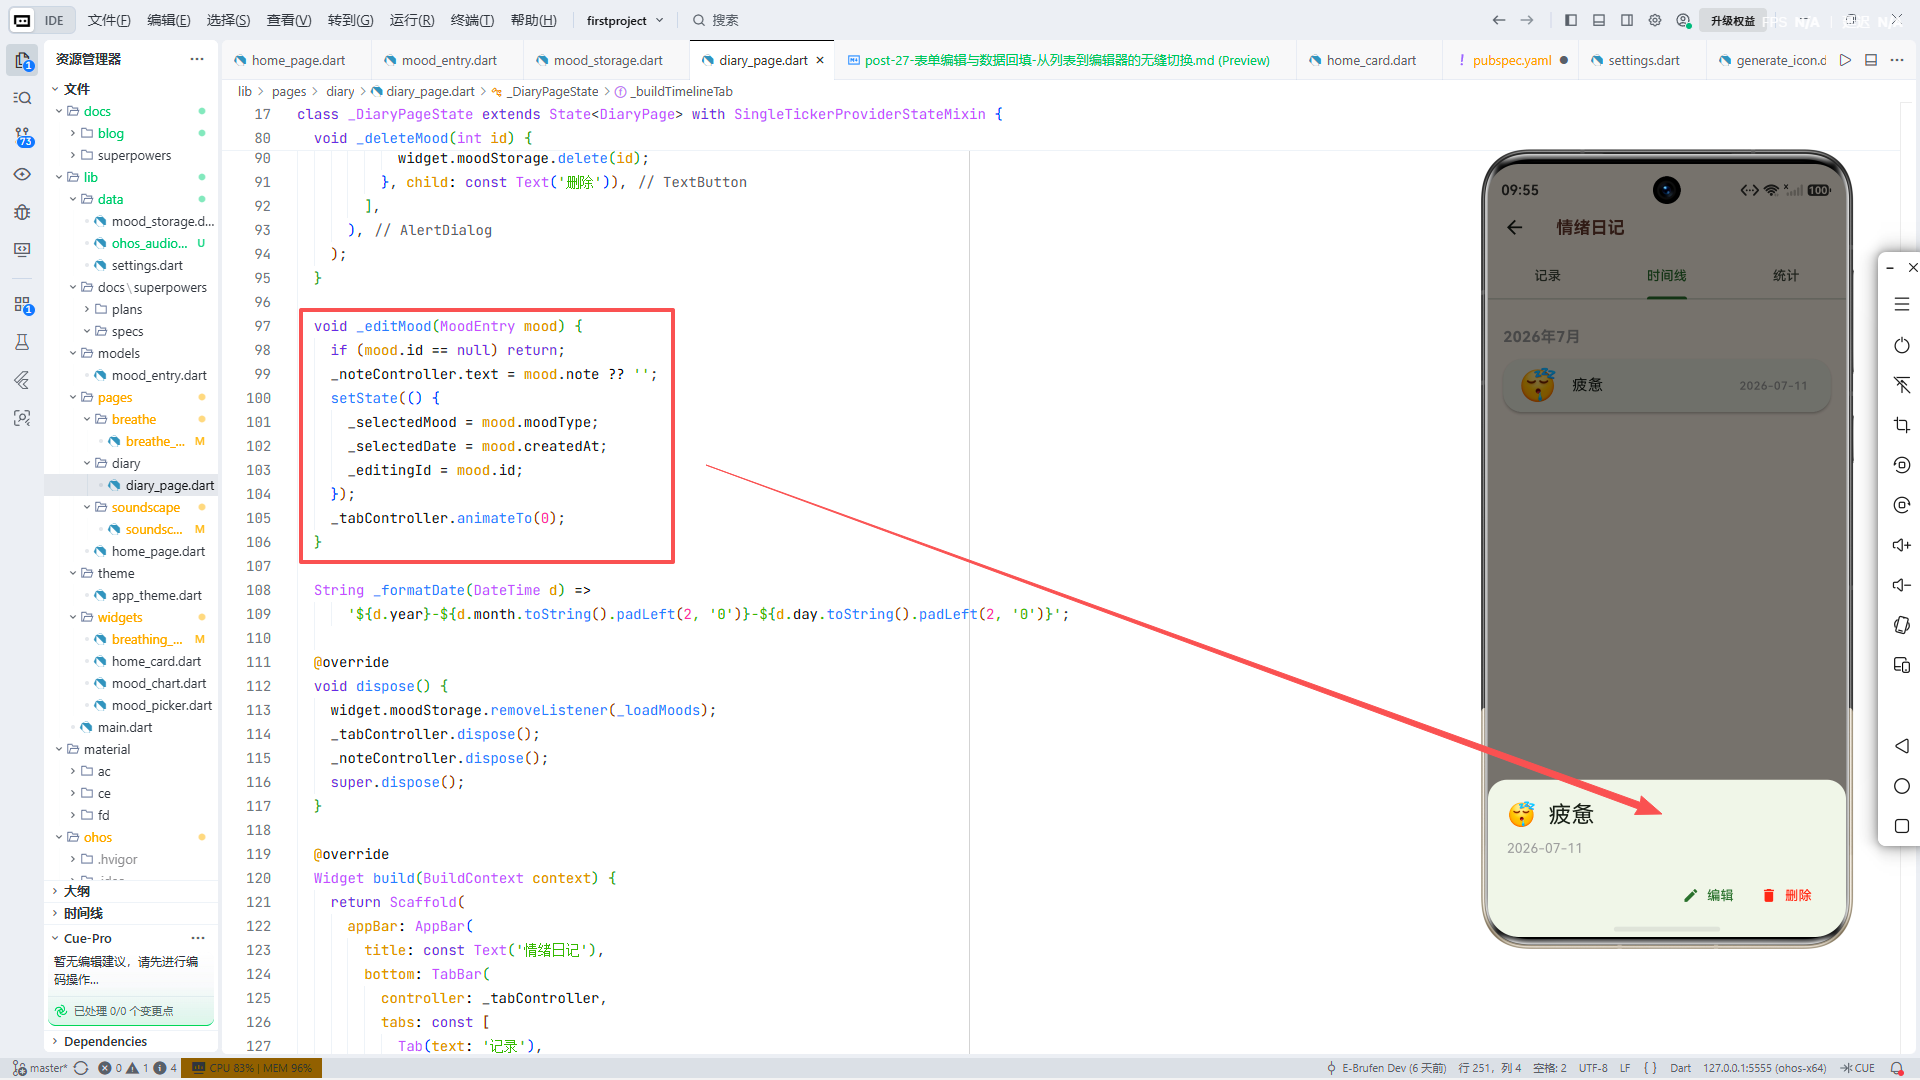1920x1080 pixels.
Task: Open the Run and Debug bug icon
Action: pyautogui.click(x=22, y=212)
